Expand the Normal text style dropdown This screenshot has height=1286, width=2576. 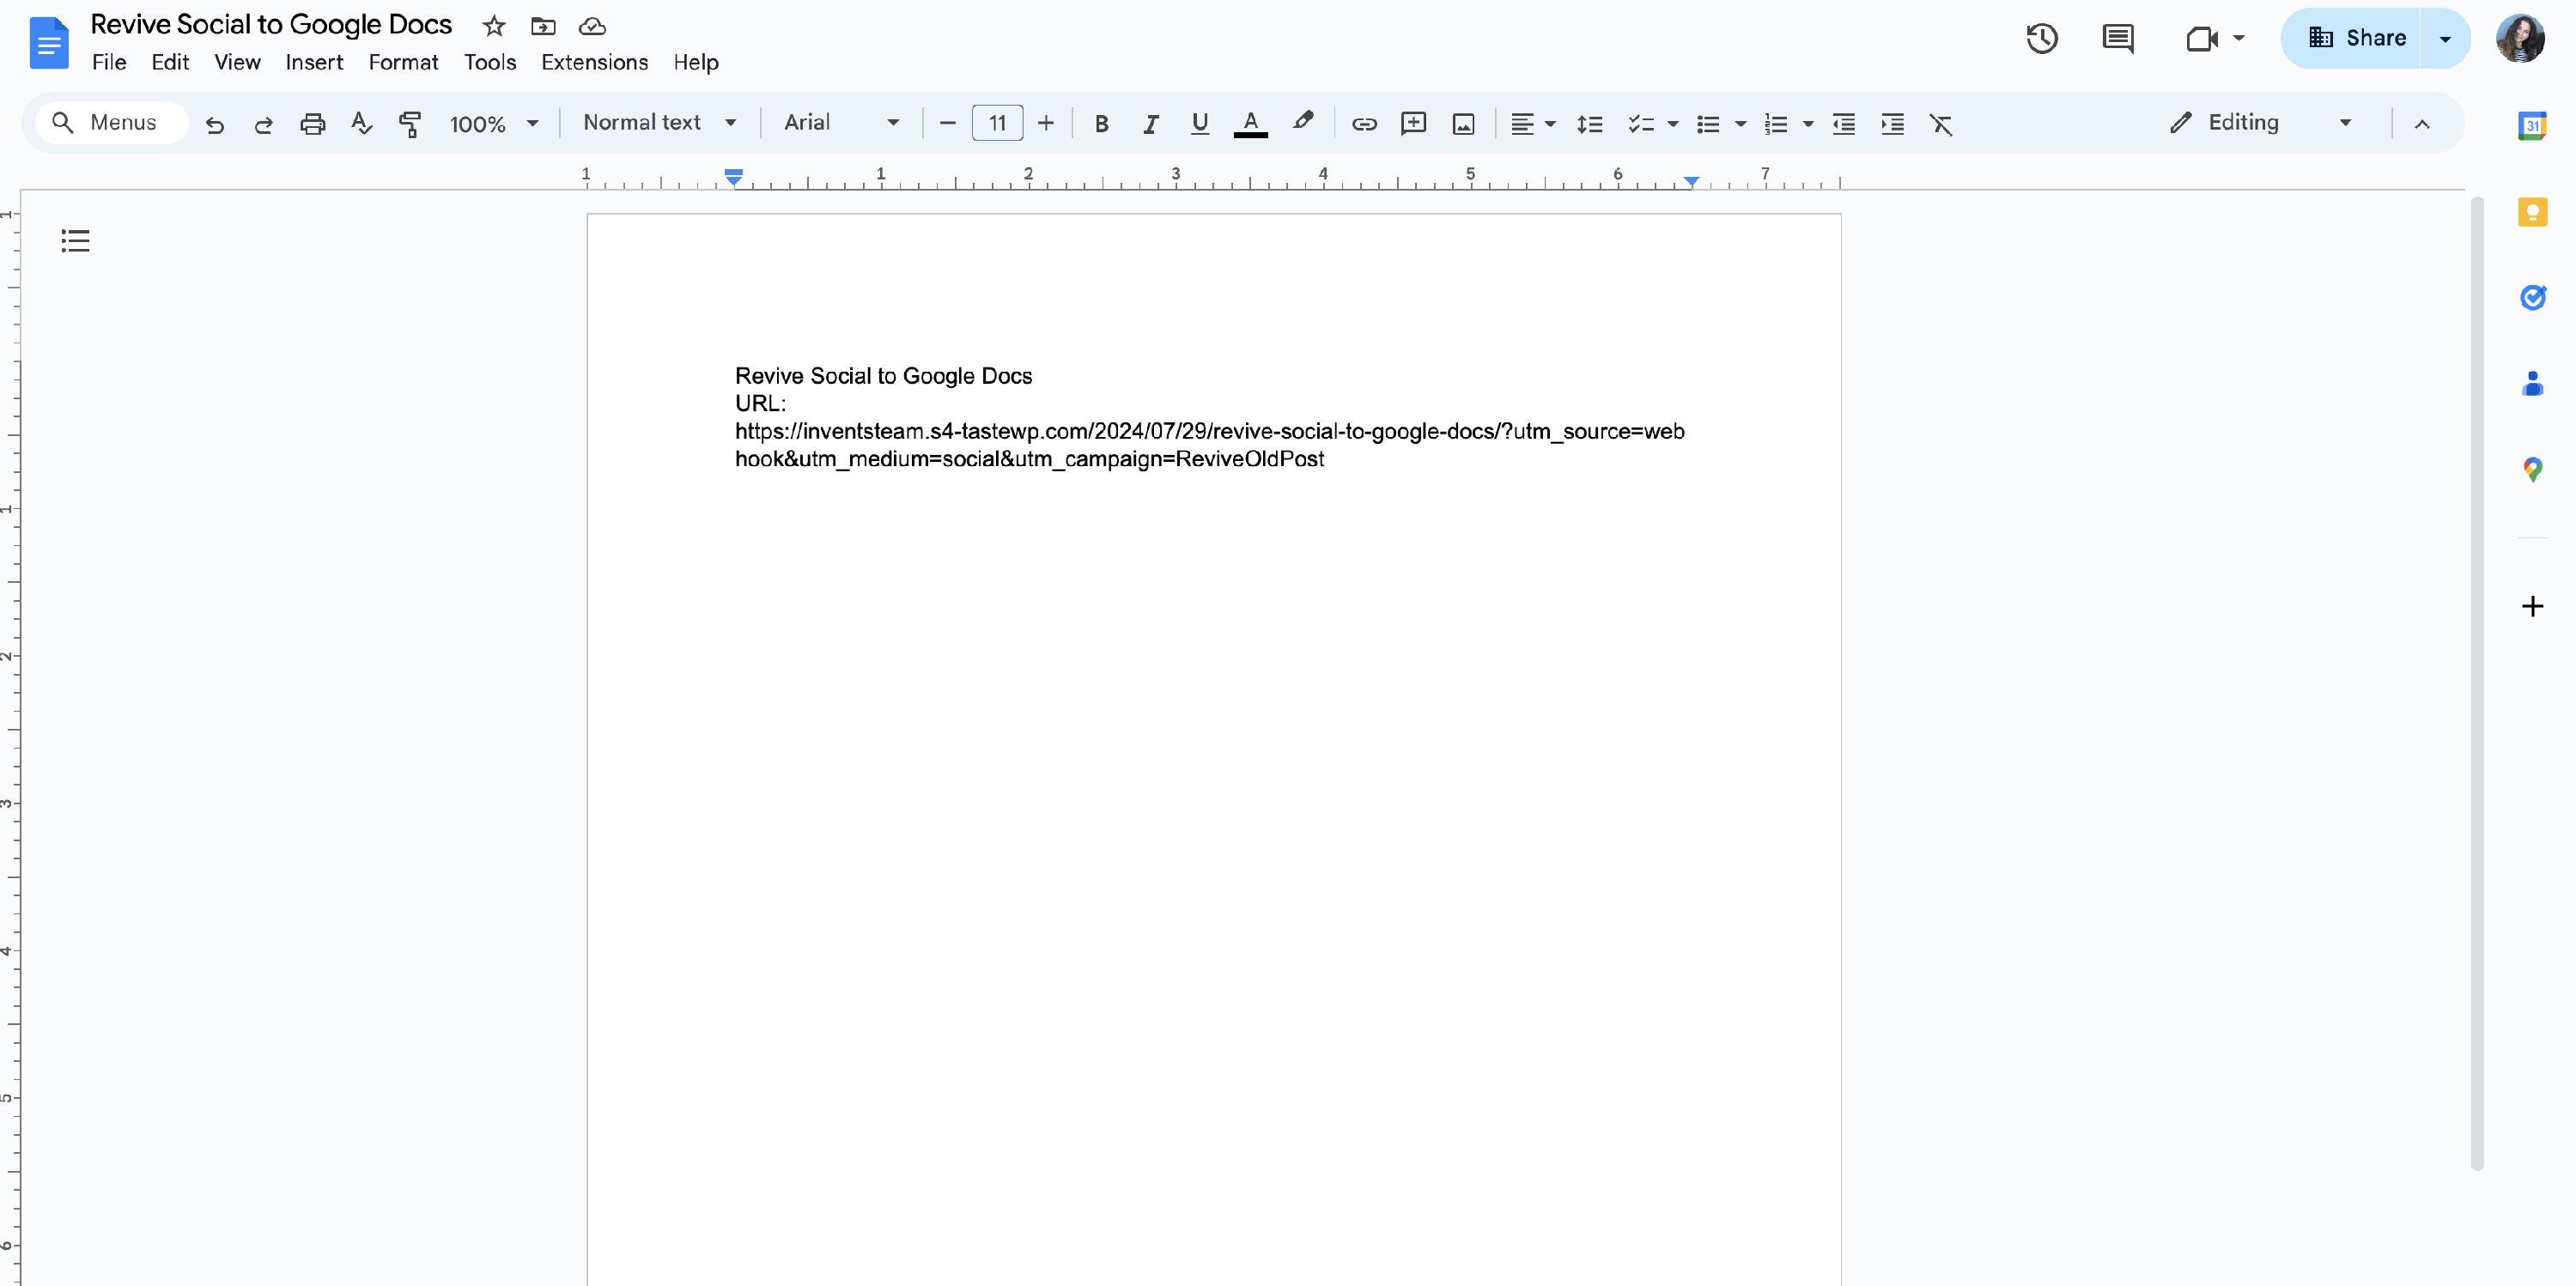pyautogui.click(x=660, y=123)
